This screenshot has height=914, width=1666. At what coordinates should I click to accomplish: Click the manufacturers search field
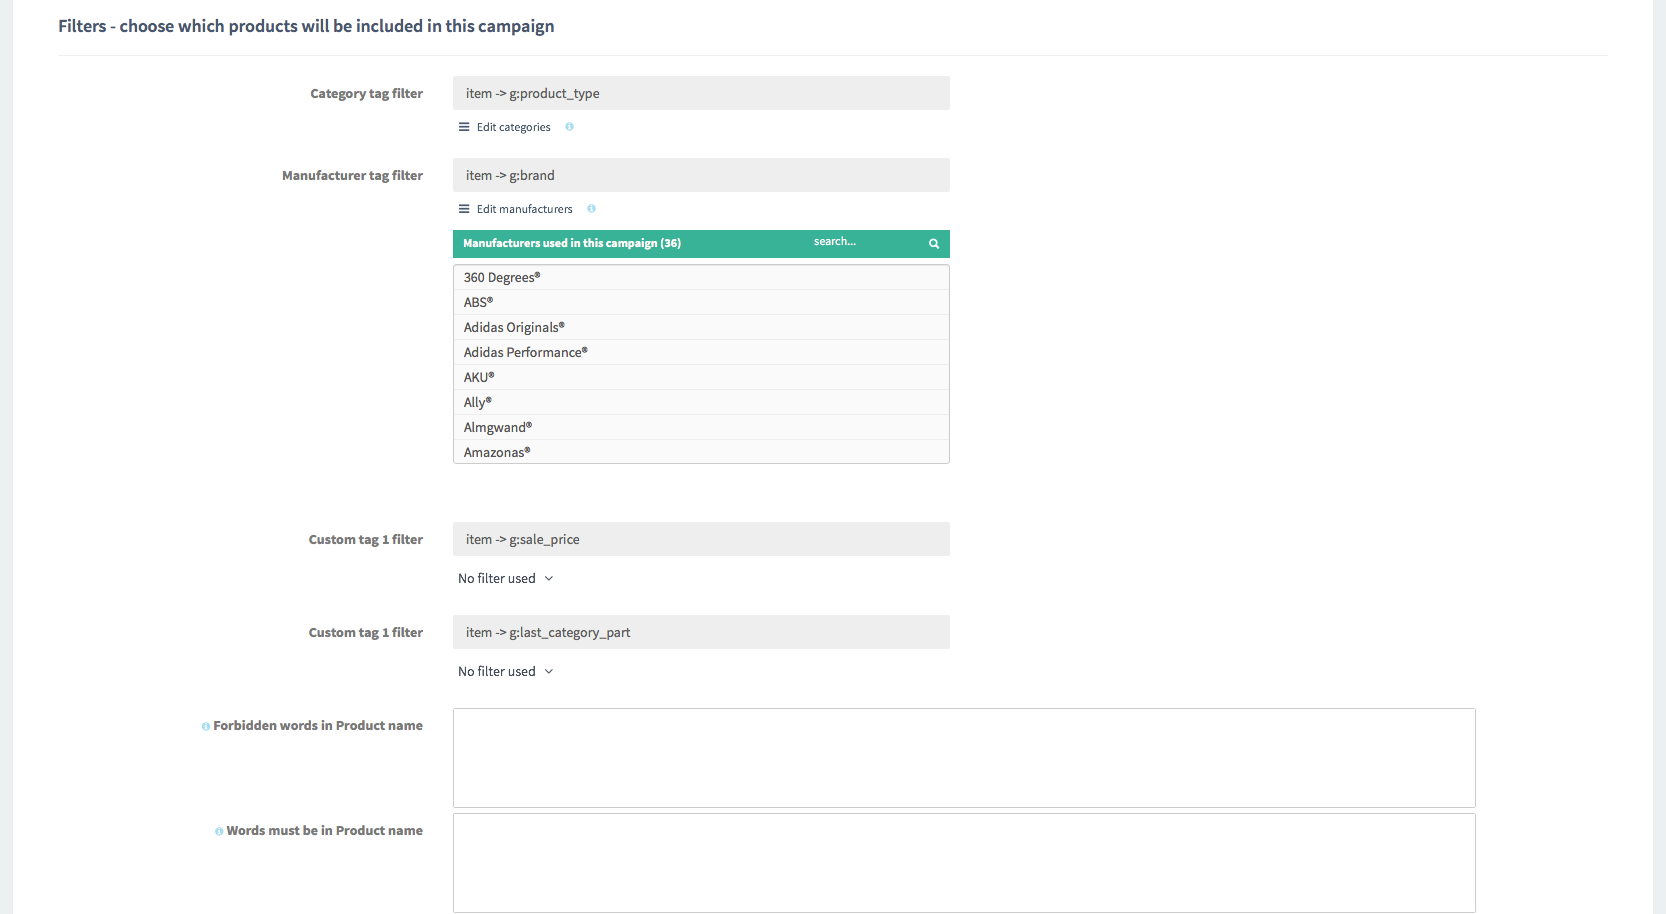tap(860, 242)
